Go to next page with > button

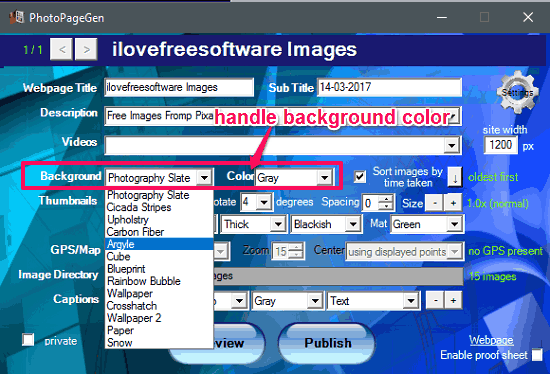pyautogui.click(x=86, y=49)
